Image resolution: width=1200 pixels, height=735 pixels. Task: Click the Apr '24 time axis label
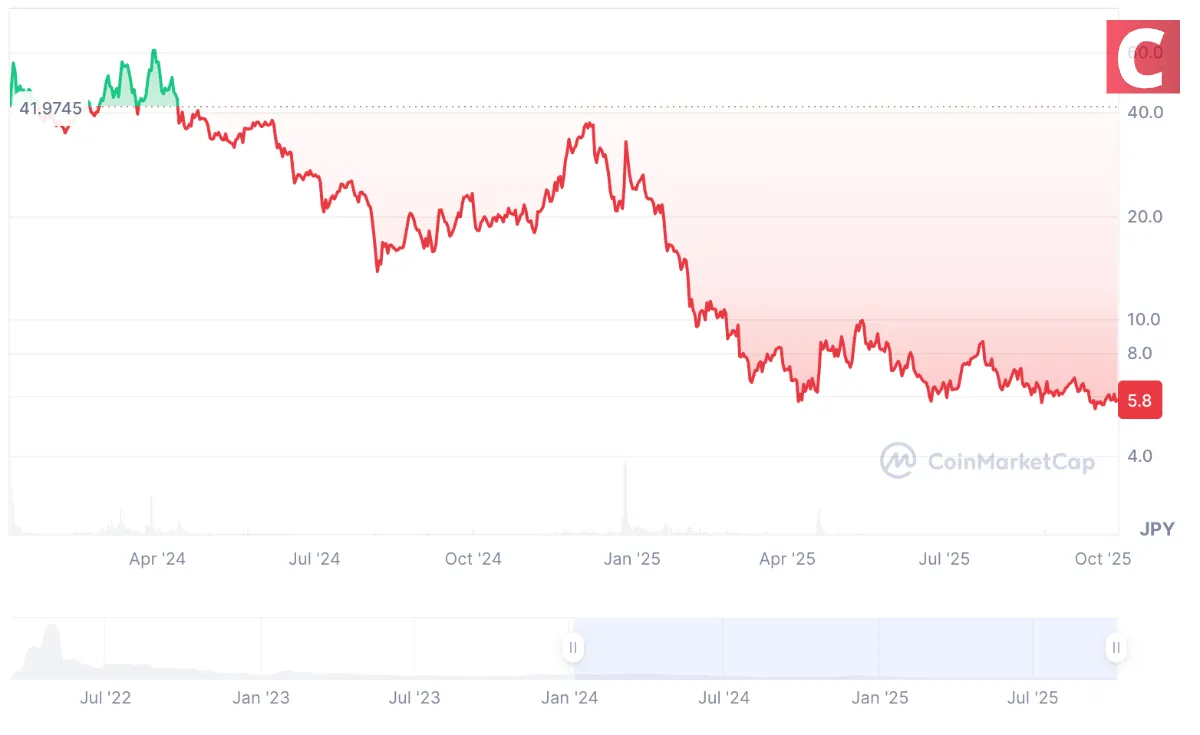tap(157, 559)
